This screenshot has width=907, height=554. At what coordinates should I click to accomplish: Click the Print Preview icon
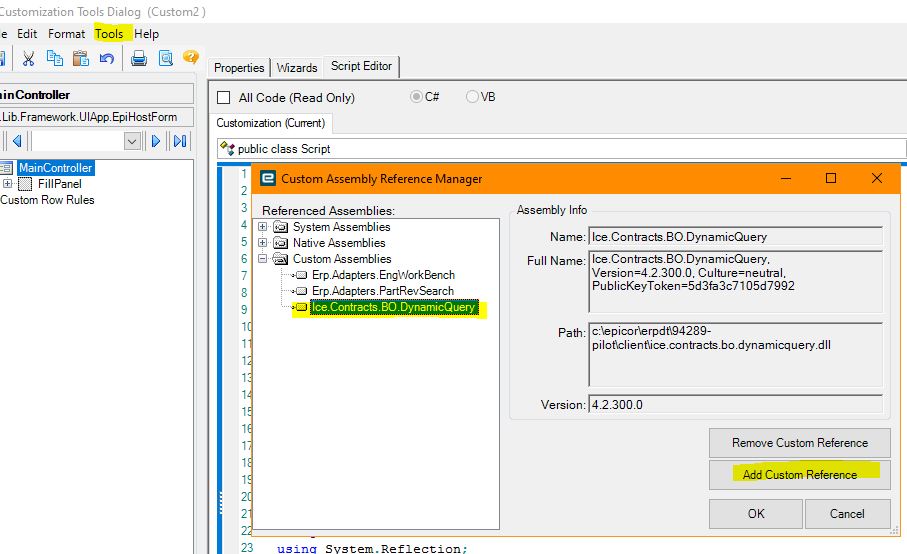(165, 58)
